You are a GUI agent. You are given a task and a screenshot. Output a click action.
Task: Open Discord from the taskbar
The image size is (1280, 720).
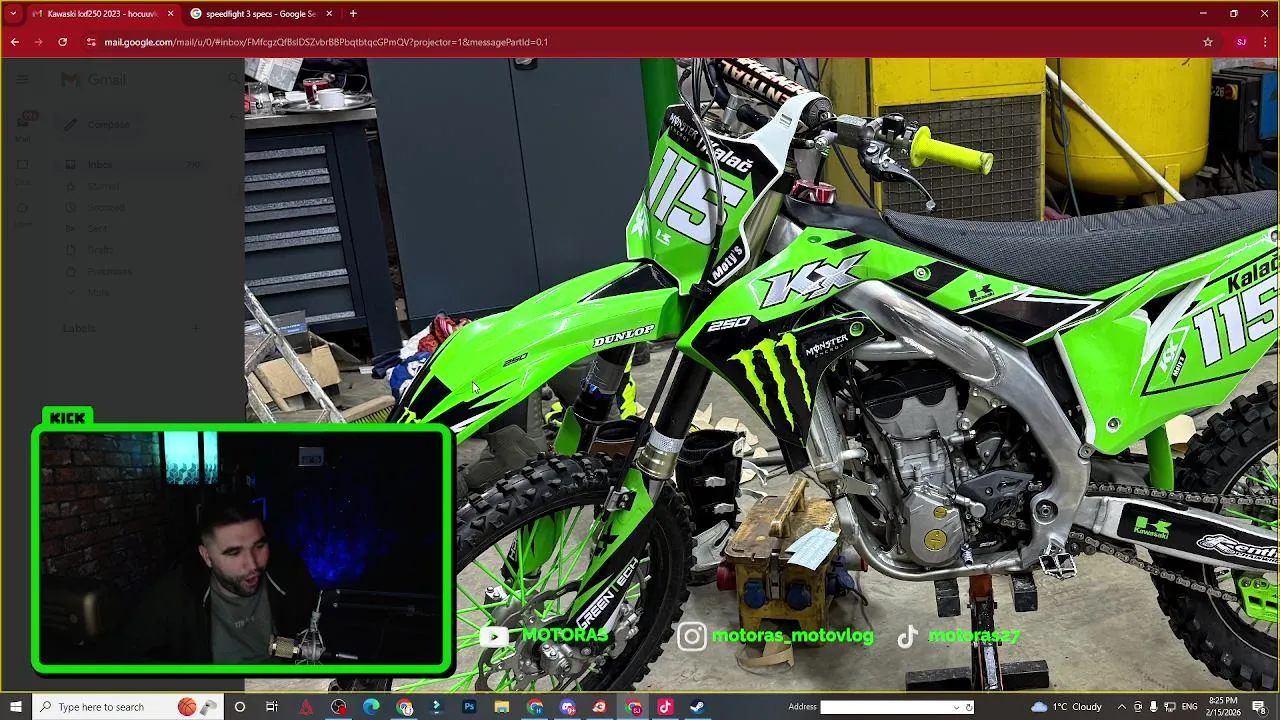tap(567, 707)
